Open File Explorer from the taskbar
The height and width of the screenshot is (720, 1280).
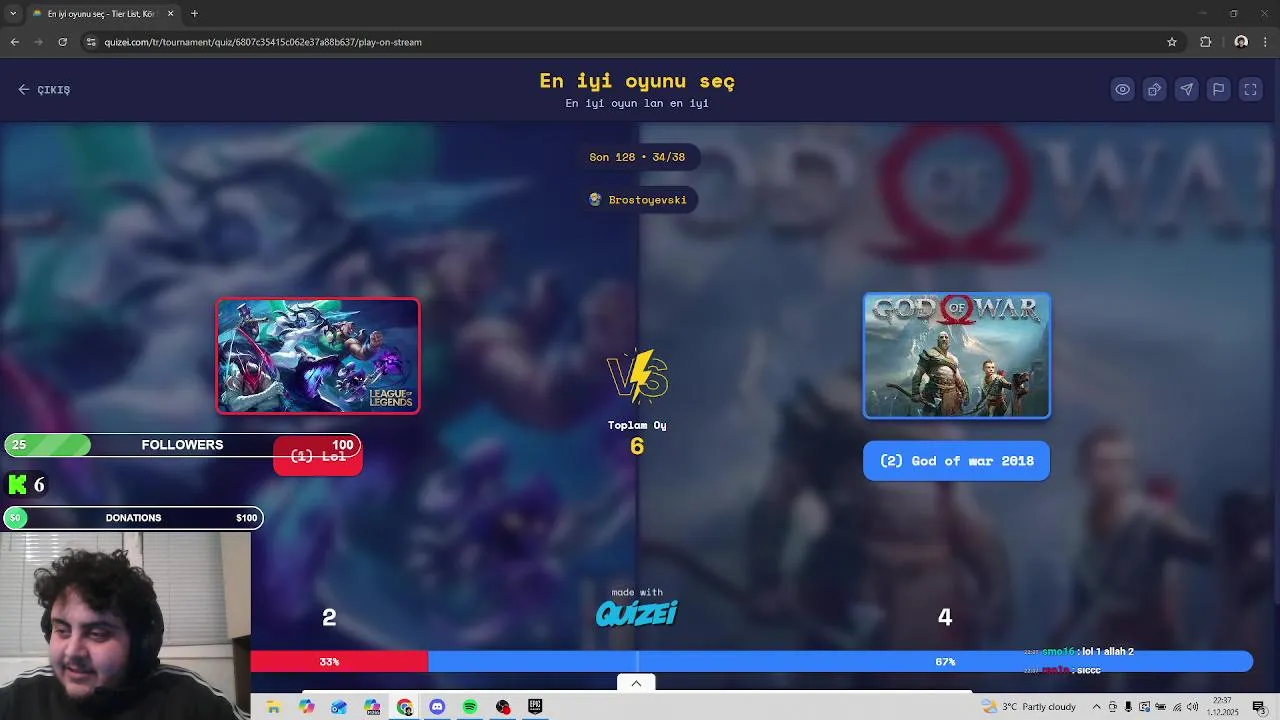click(x=273, y=707)
